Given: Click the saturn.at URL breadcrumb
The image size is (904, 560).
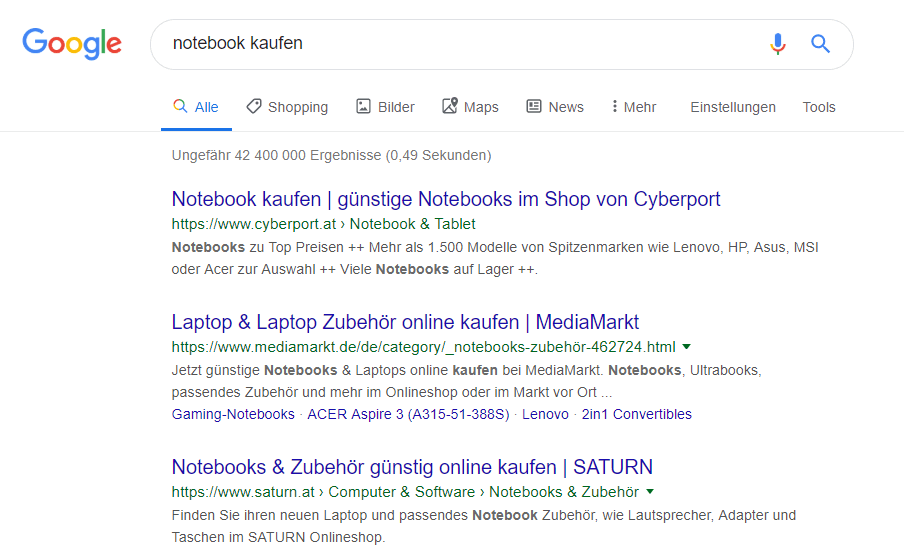Looking at the screenshot, I should (x=405, y=492).
